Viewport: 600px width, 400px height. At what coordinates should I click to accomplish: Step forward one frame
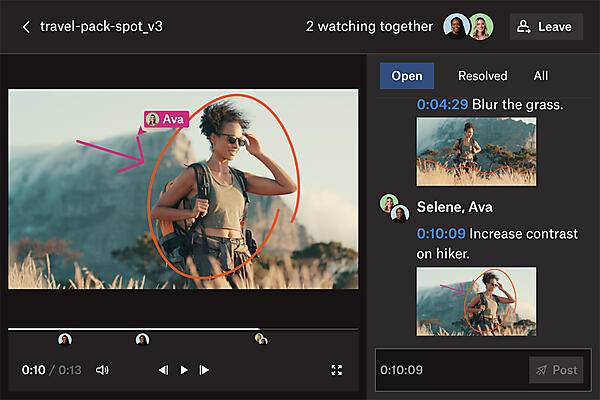coord(204,370)
